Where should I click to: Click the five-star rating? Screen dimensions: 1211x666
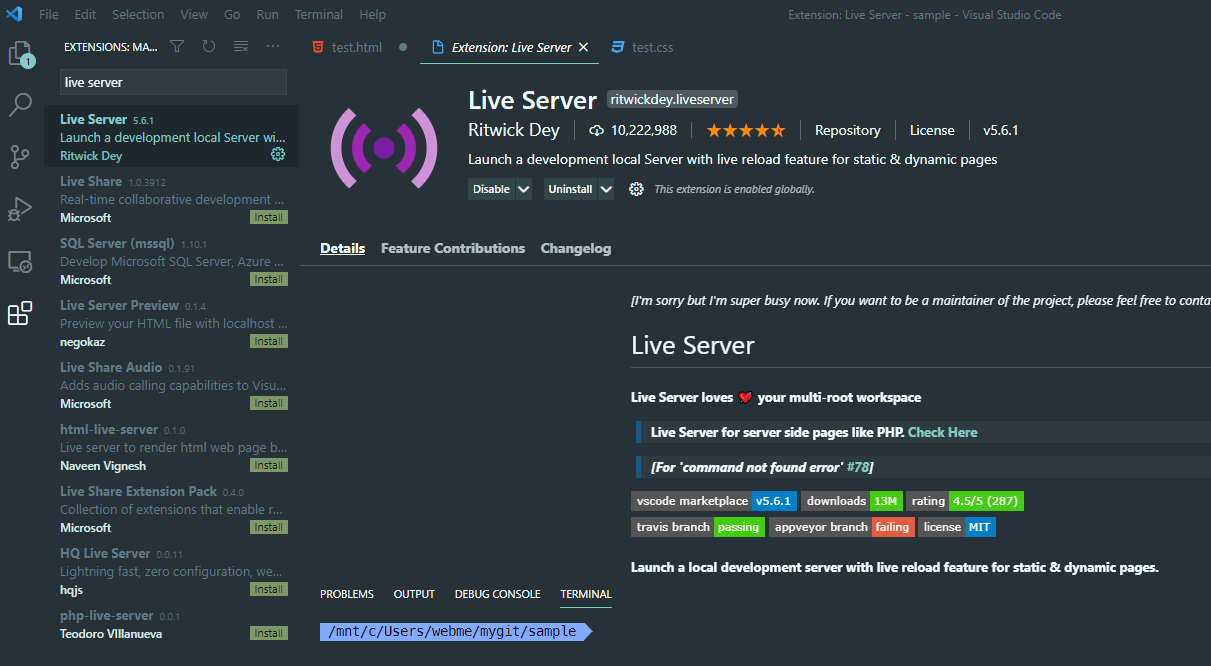pos(746,130)
